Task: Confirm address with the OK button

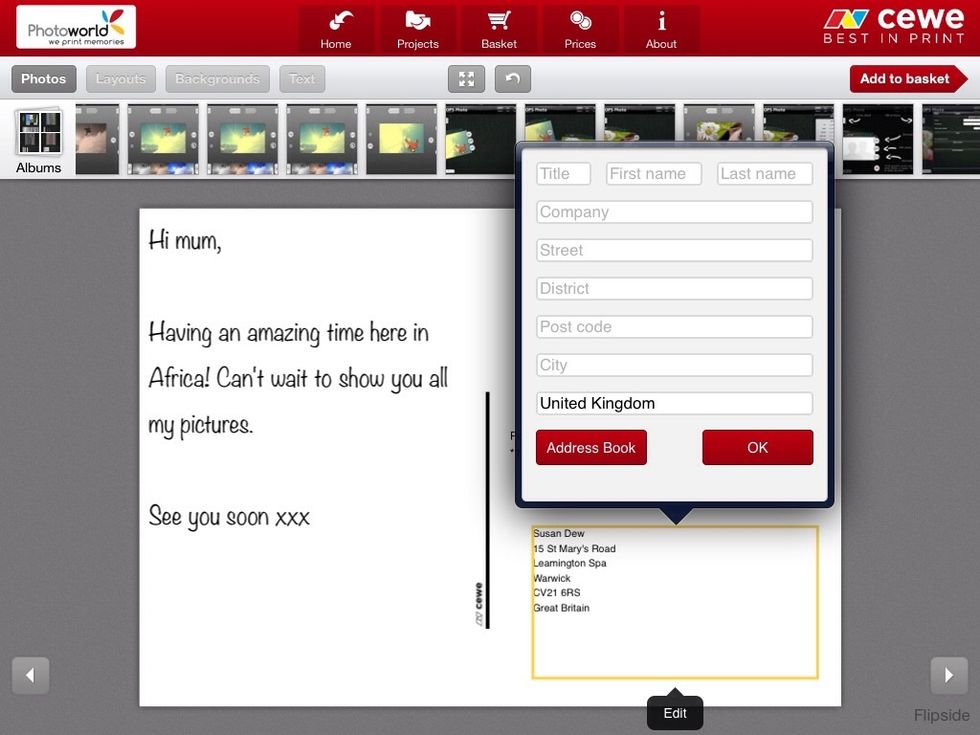Action: pos(757,448)
